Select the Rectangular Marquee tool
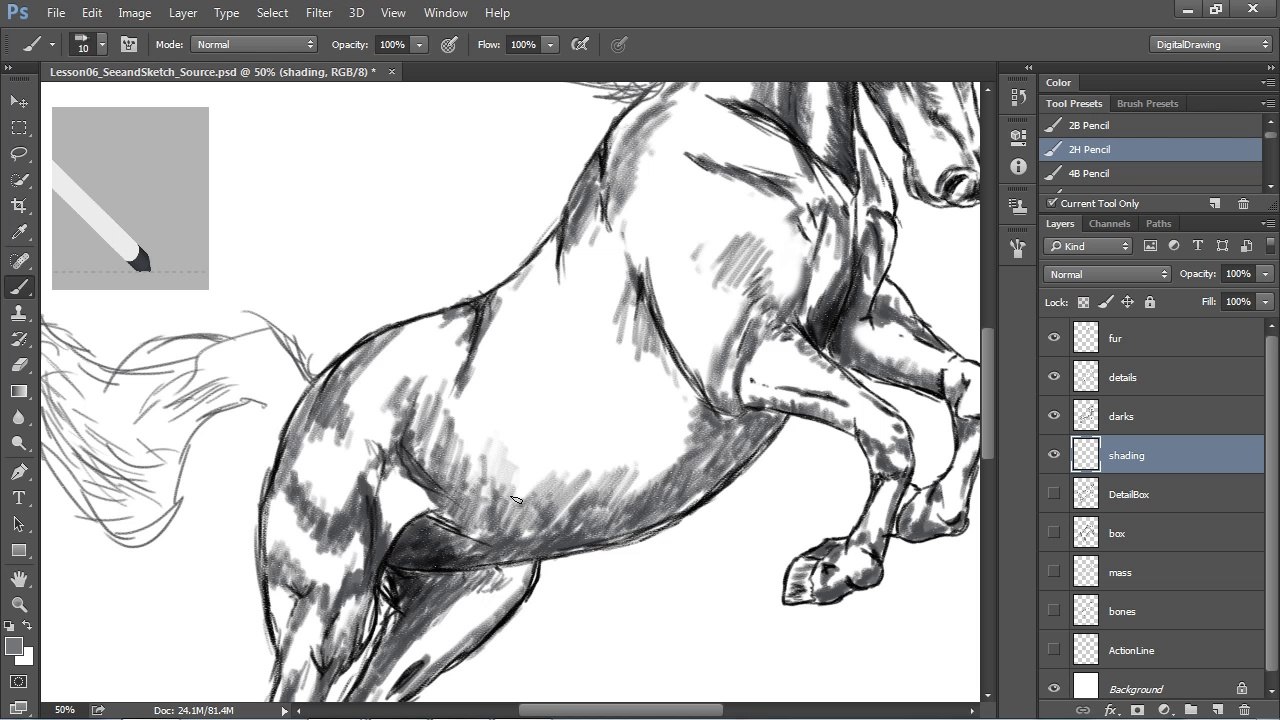The image size is (1280, 720). click(19, 128)
